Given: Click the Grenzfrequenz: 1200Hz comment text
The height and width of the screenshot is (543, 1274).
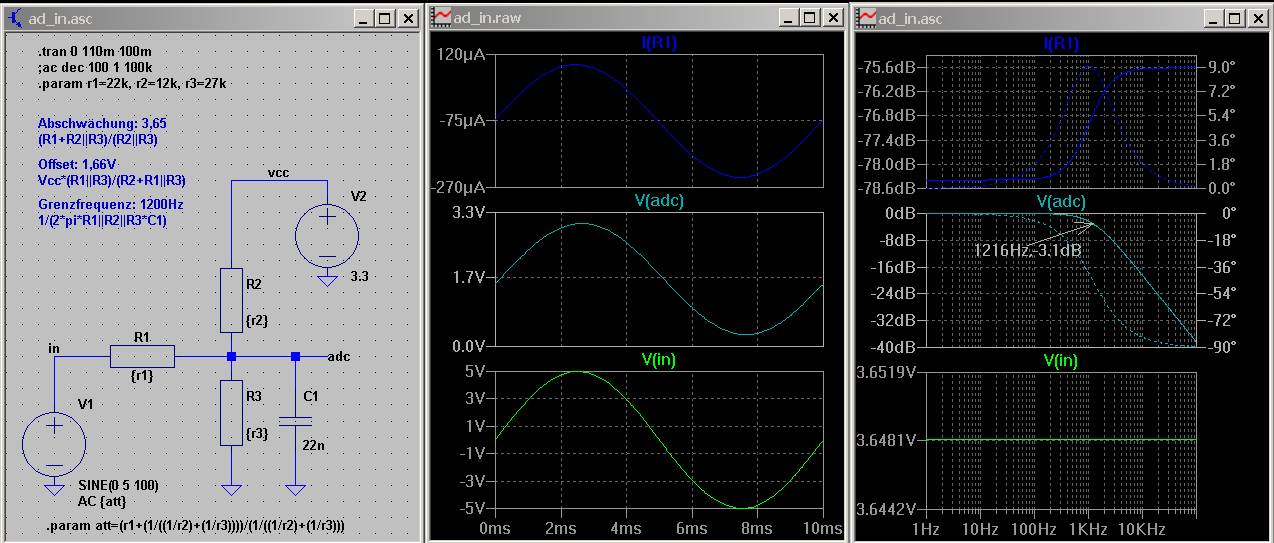Looking at the screenshot, I should 110,203.
